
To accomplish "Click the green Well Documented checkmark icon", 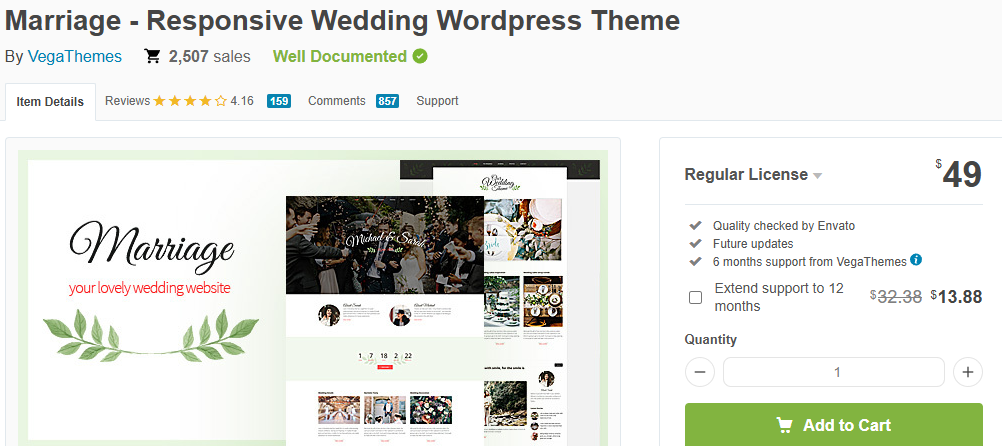I will click(x=420, y=56).
